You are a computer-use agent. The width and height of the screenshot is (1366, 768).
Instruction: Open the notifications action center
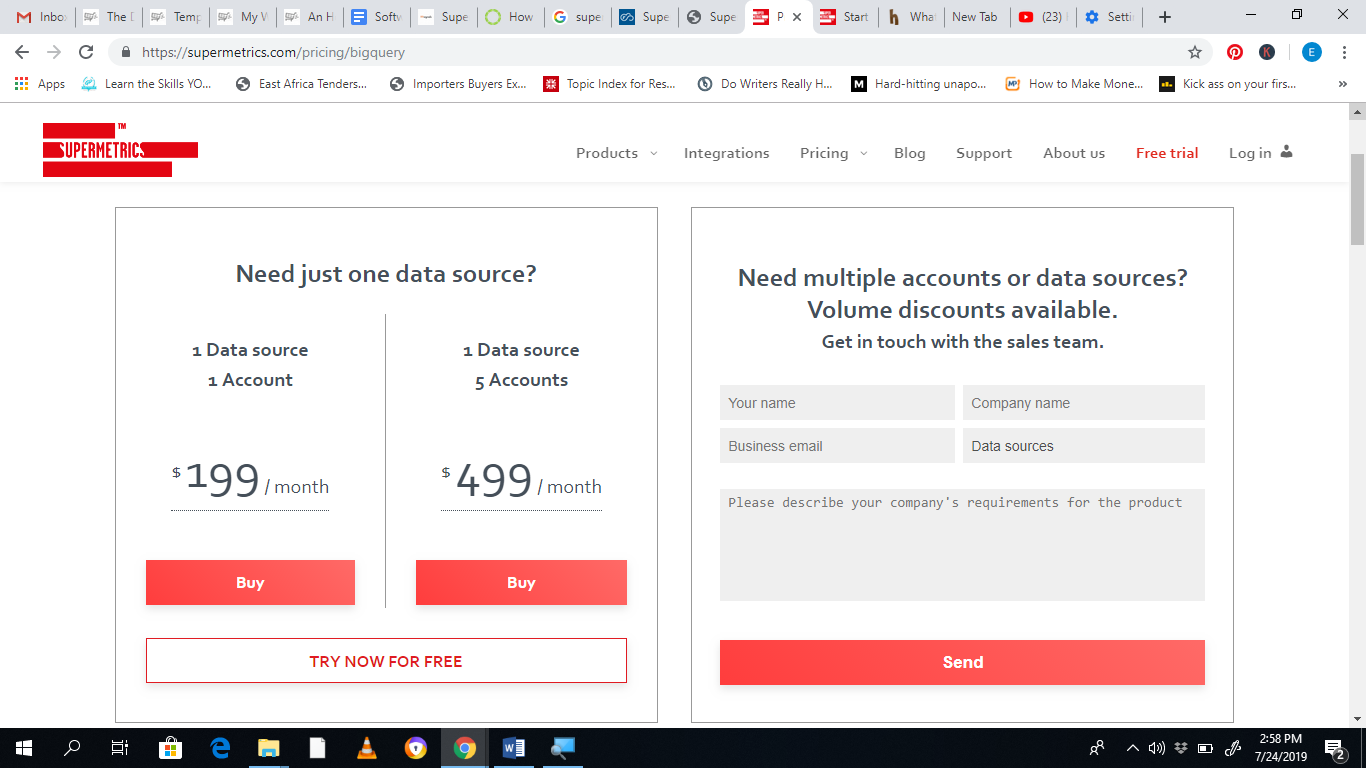pos(1334,747)
